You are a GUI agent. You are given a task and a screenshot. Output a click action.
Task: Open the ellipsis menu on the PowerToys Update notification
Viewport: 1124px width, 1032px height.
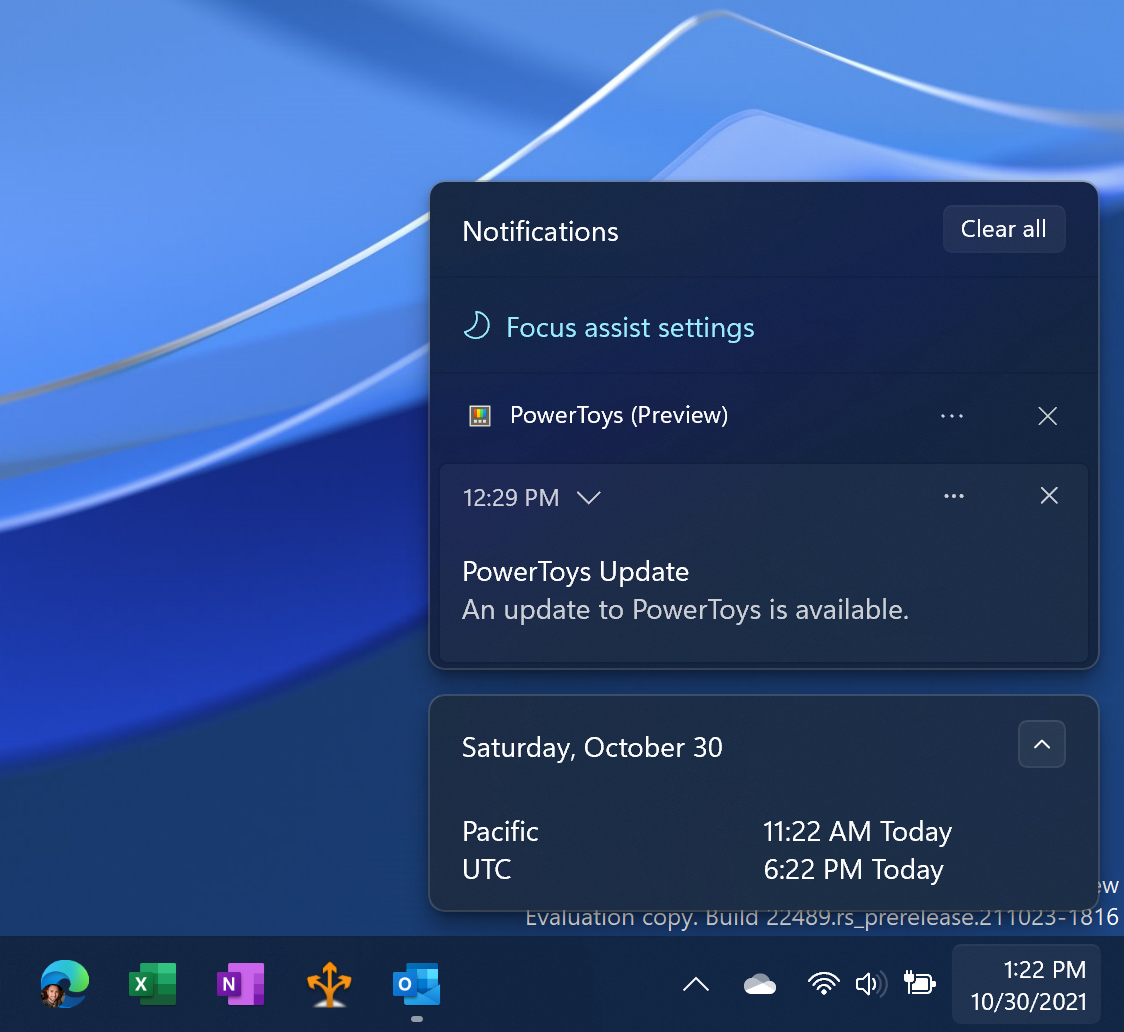[x=953, y=495]
